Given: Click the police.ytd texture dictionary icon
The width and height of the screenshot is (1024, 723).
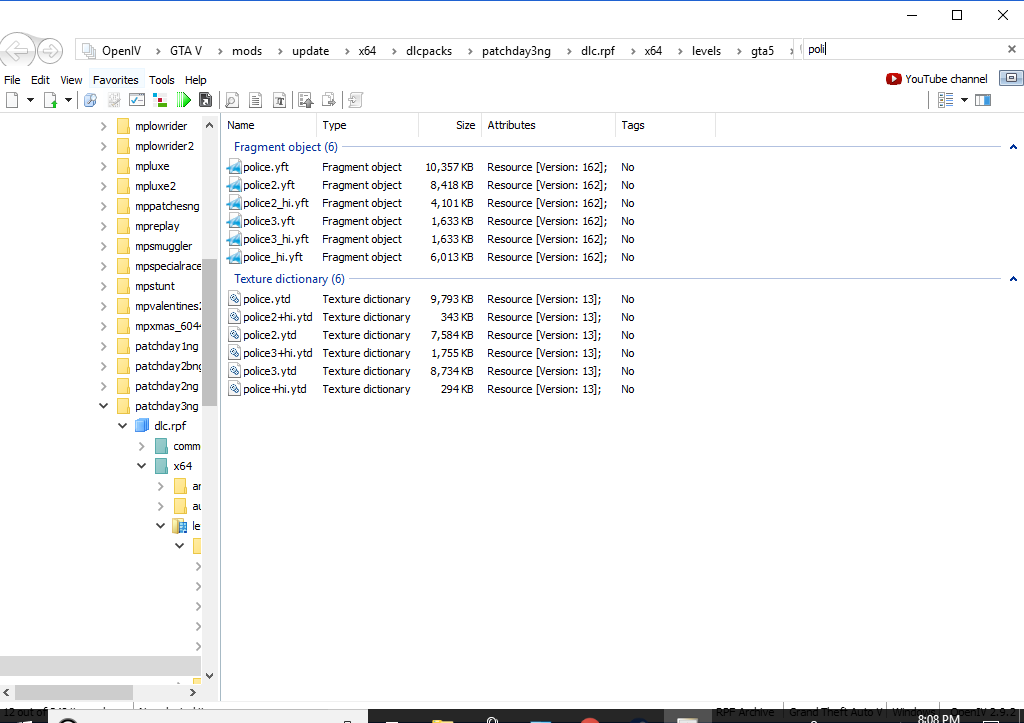Looking at the screenshot, I should coord(235,299).
